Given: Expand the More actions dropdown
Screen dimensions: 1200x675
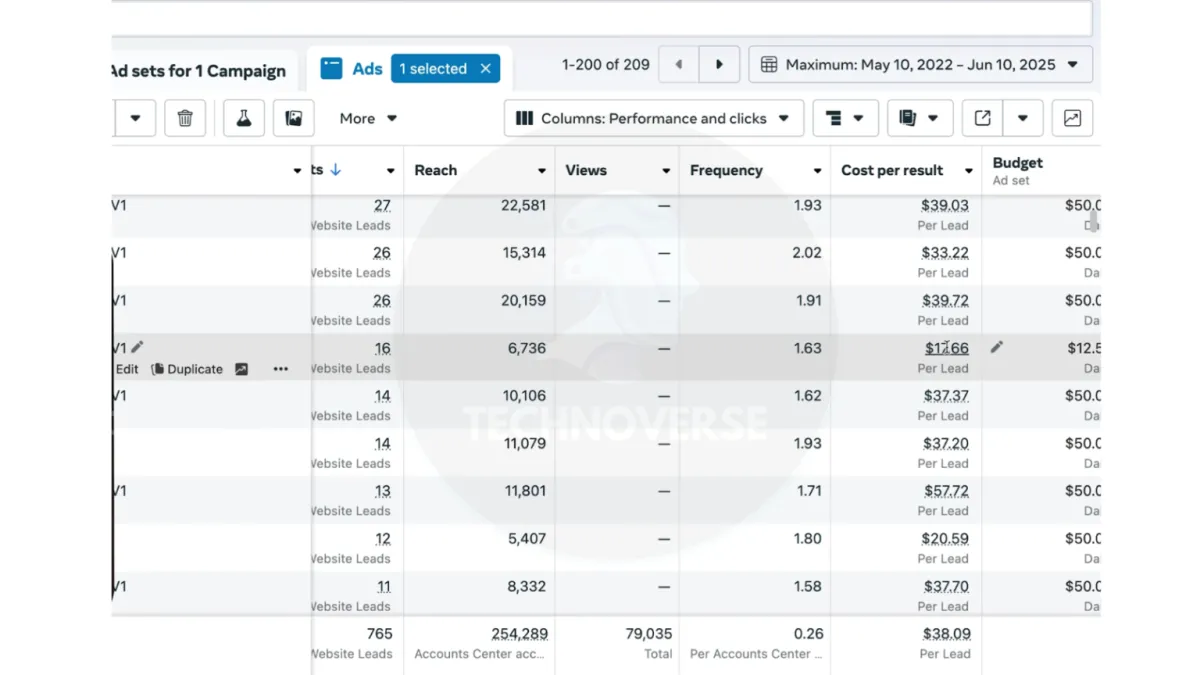Looking at the screenshot, I should (x=368, y=118).
